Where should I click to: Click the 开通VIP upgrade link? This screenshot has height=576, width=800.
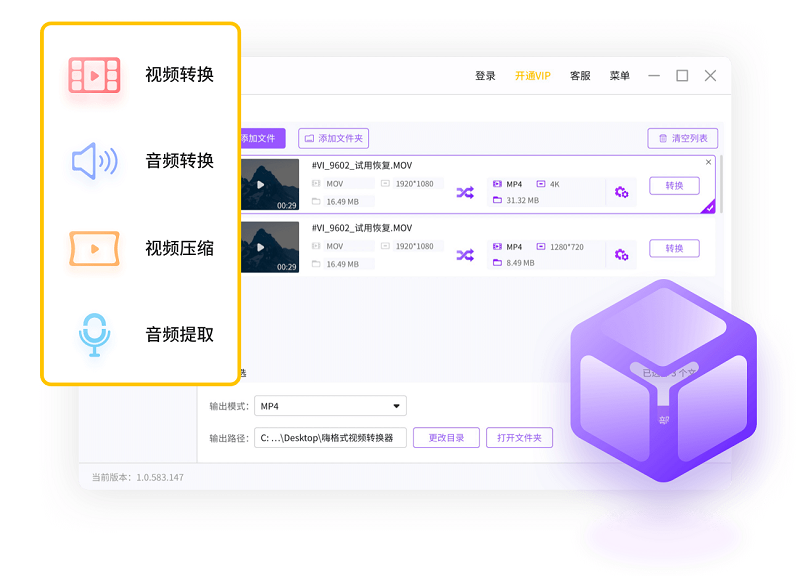(x=535, y=75)
